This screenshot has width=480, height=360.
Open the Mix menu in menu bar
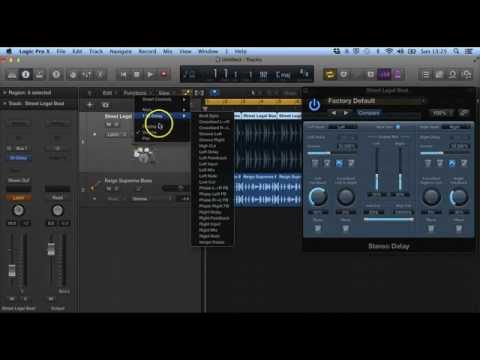168,51
